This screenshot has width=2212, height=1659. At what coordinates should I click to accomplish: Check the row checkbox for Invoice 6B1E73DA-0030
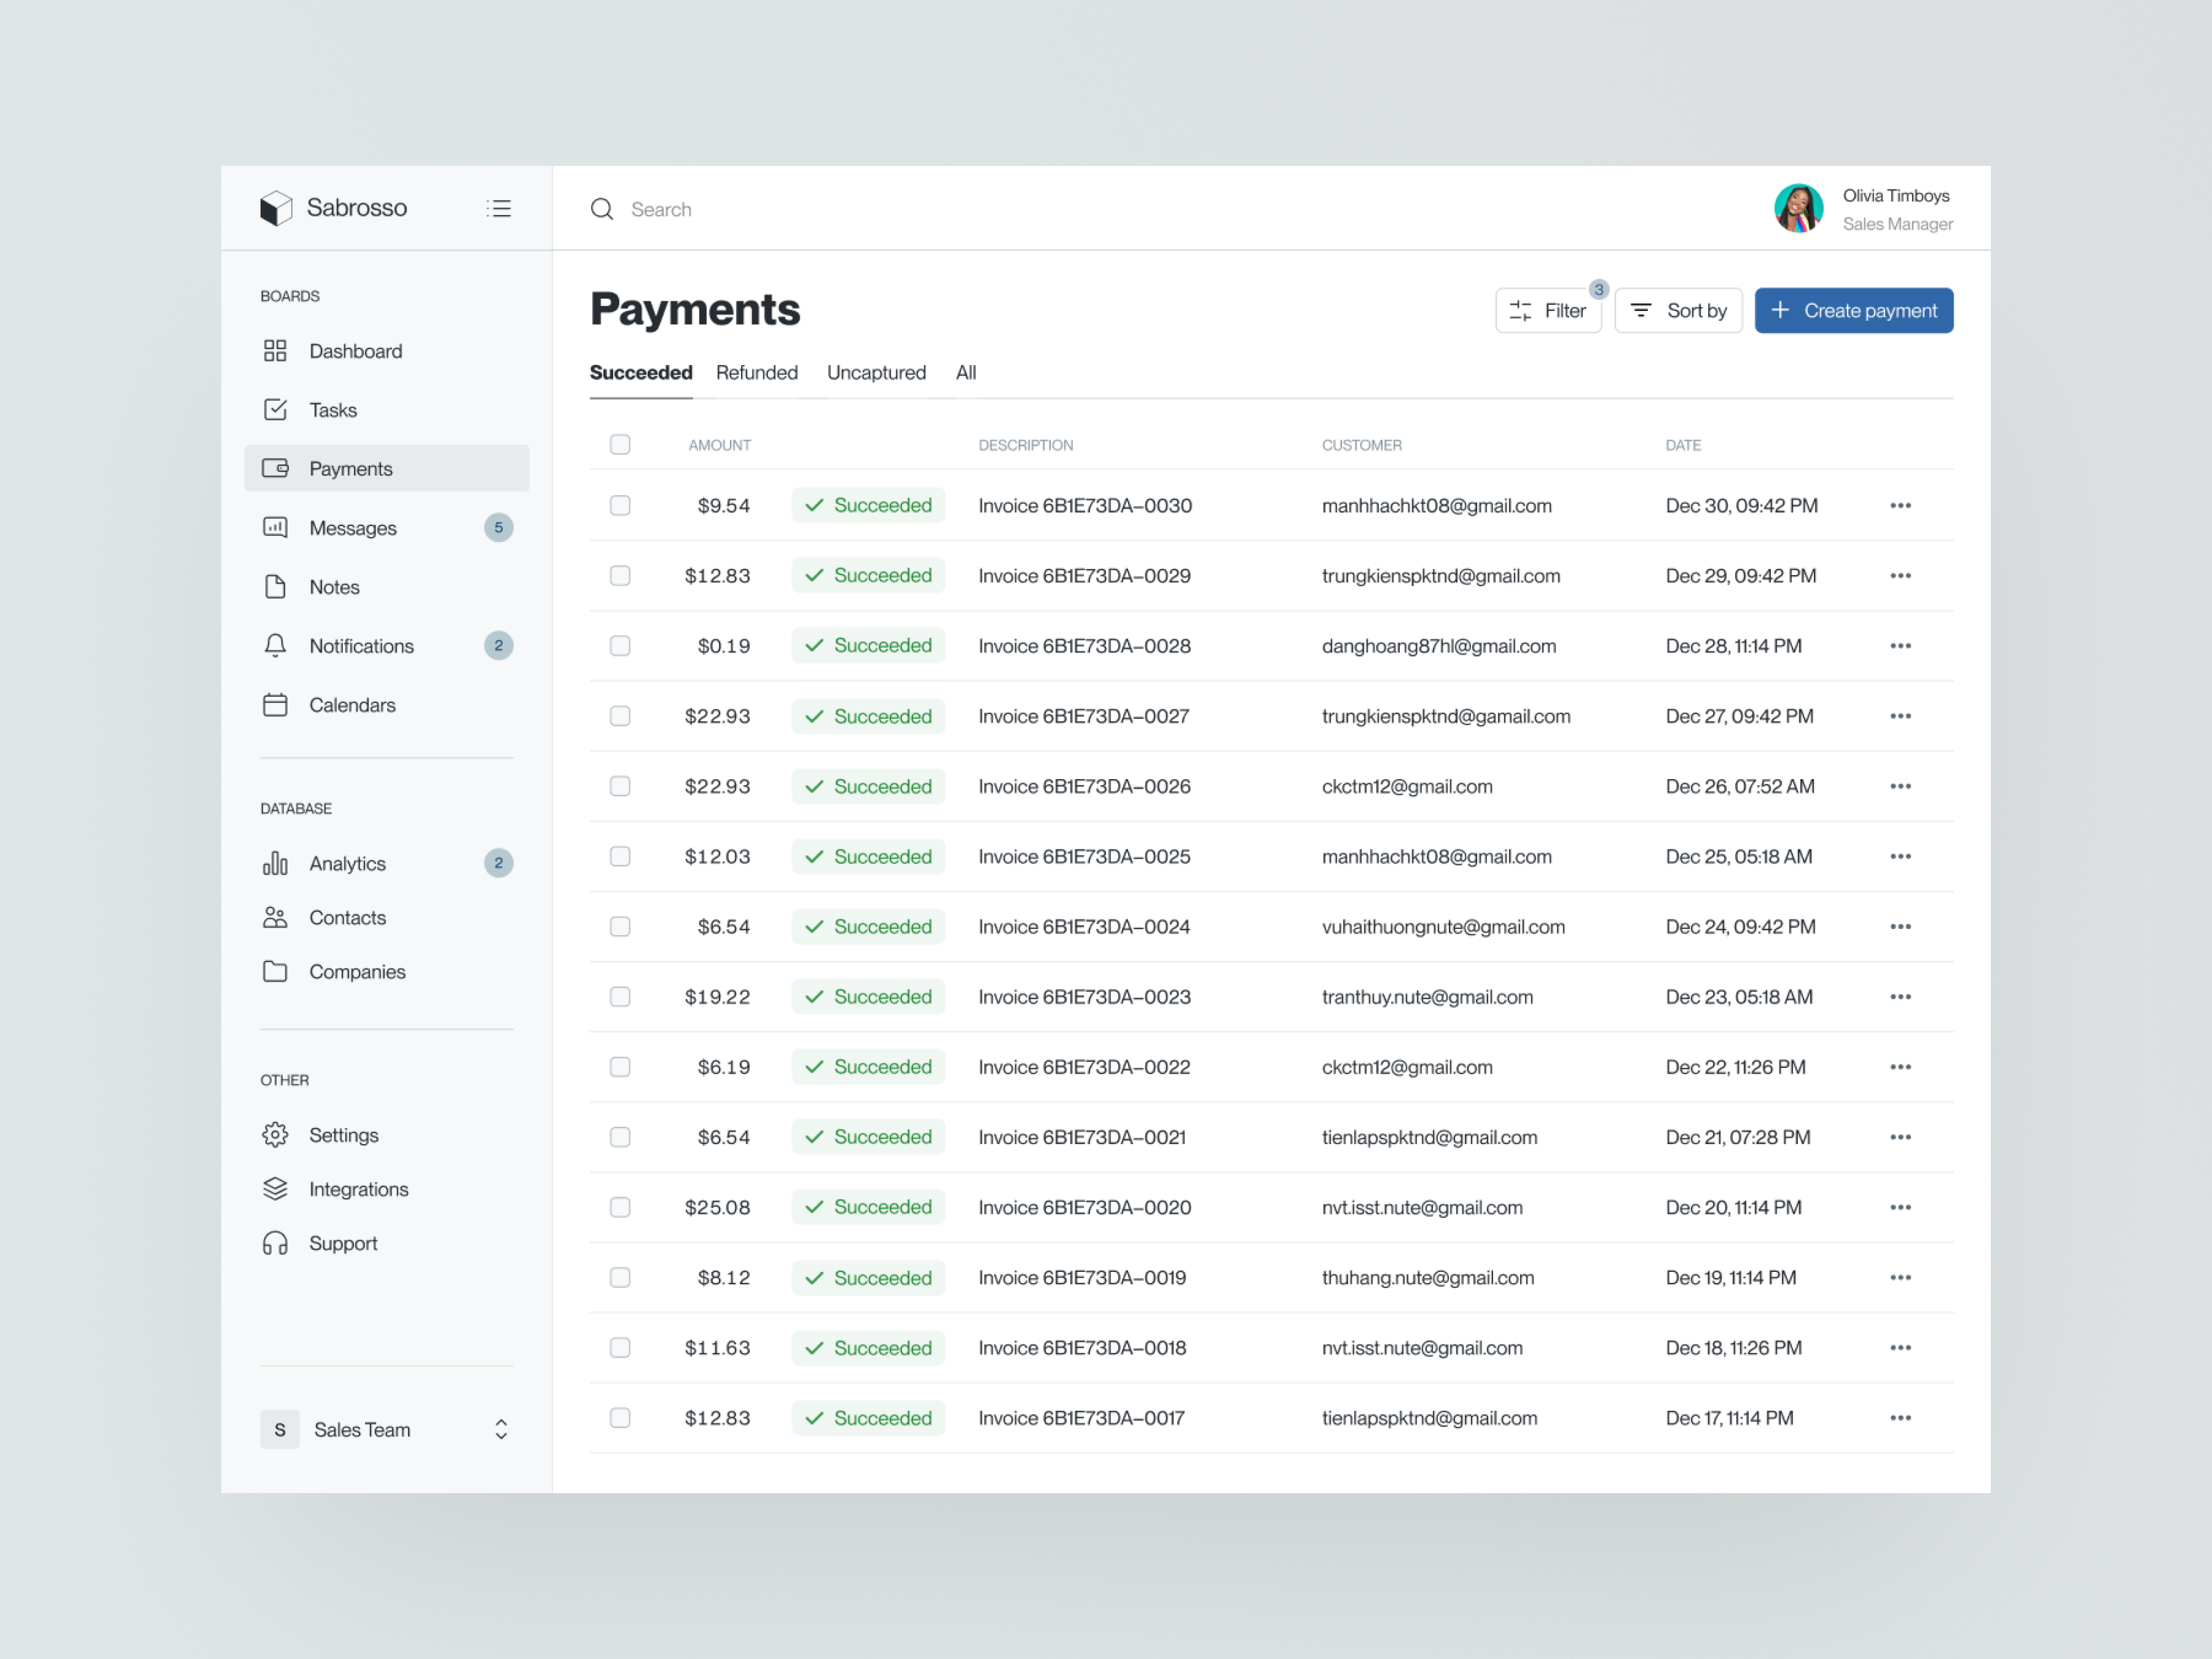[x=620, y=505]
